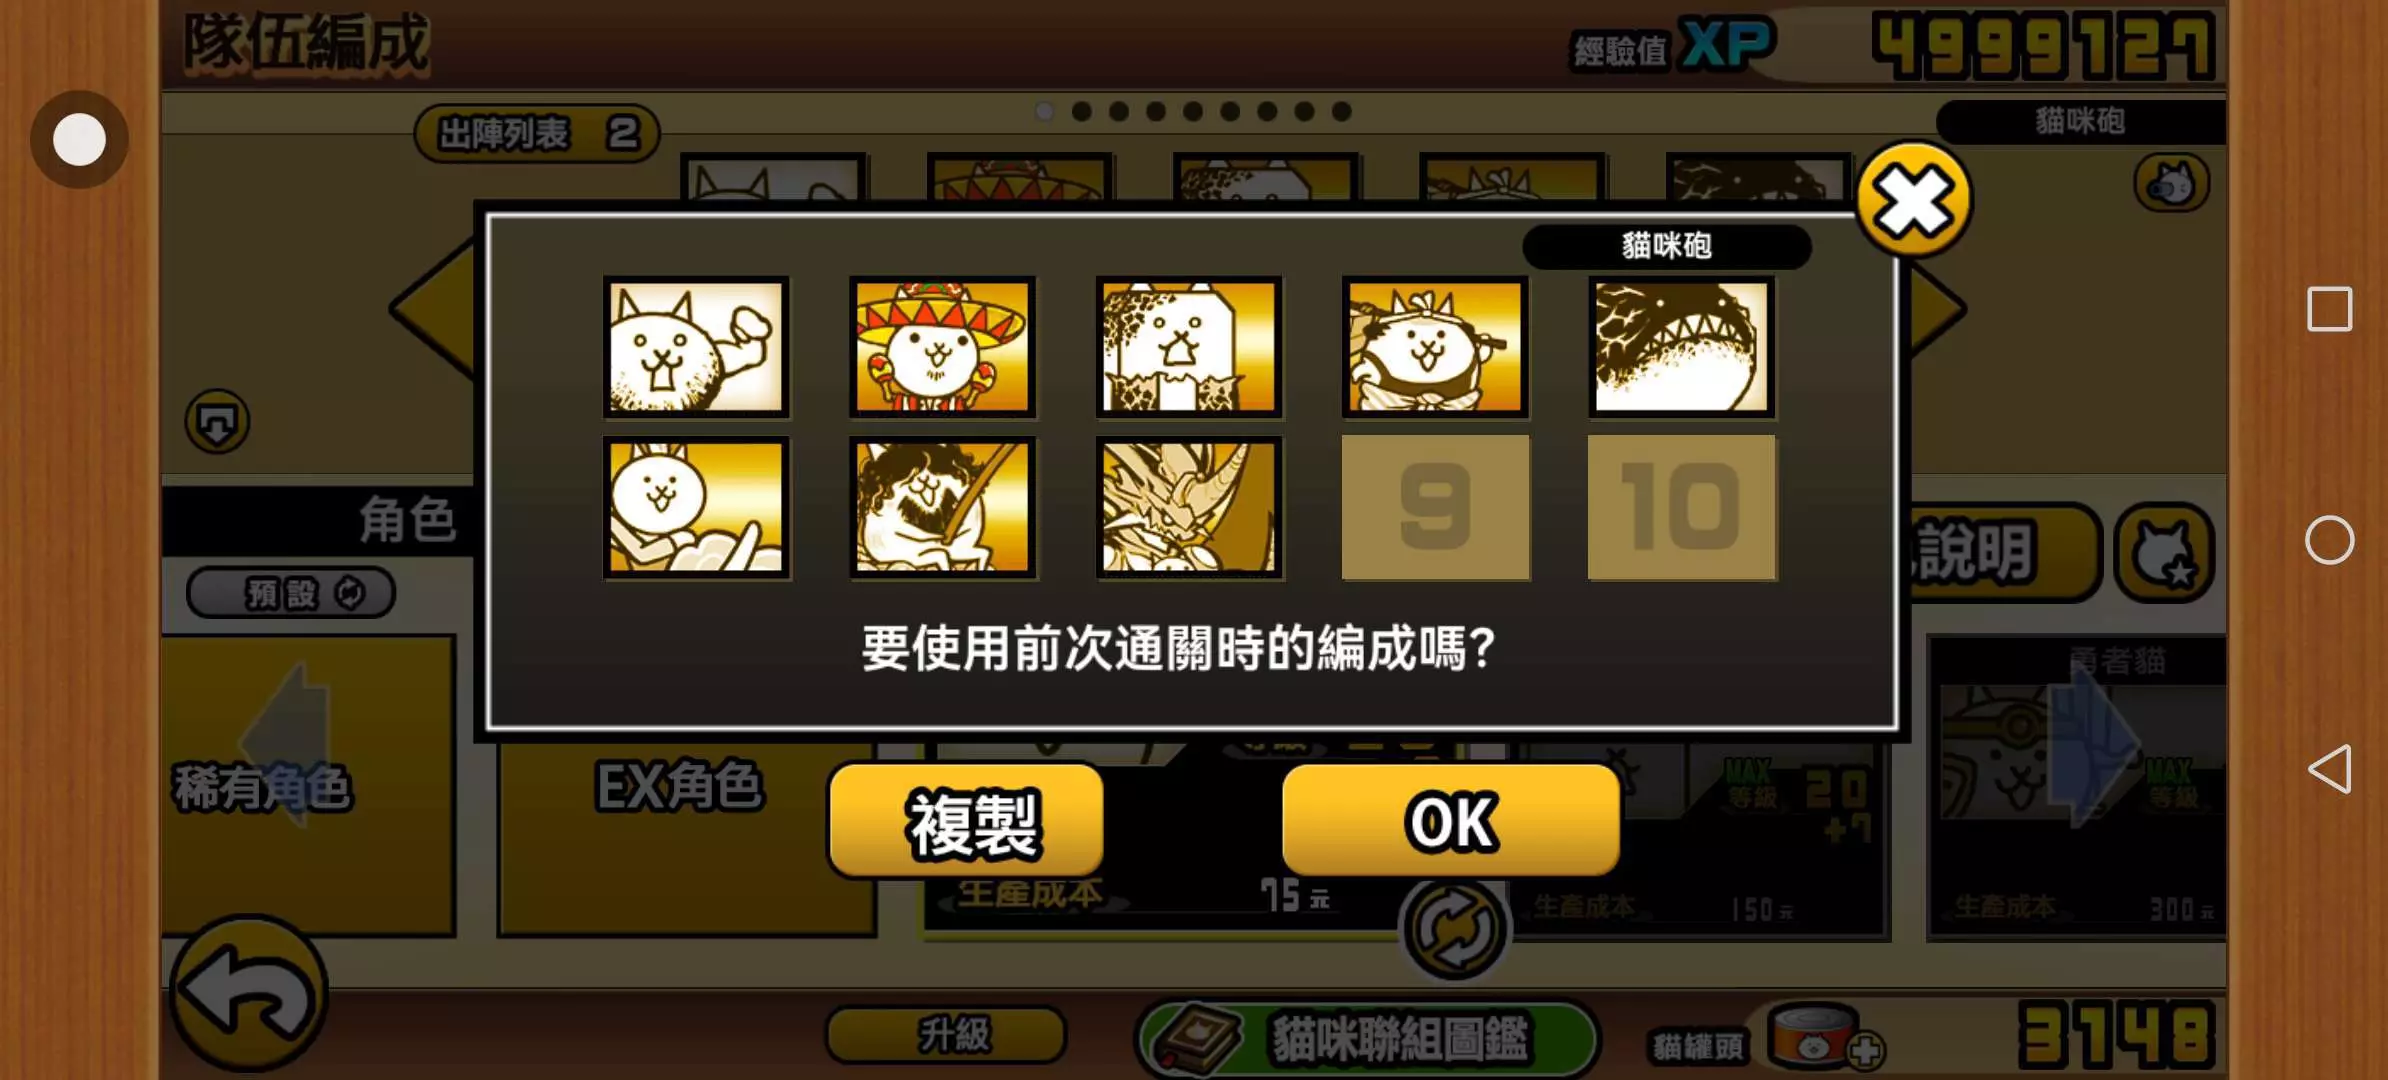The image size is (2388, 1080).
Task: Click the 複製 copy button
Action: [967, 821]
